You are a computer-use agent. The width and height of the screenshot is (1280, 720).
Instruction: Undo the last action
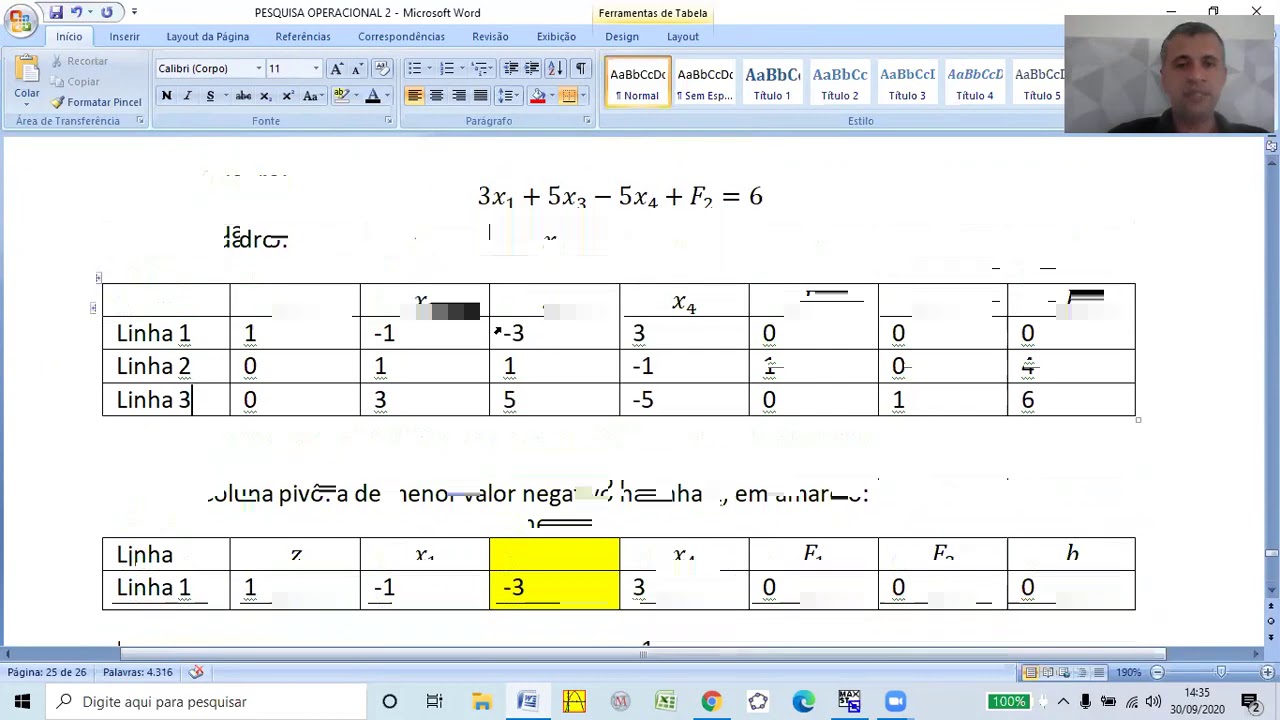(x=76, y=12)
